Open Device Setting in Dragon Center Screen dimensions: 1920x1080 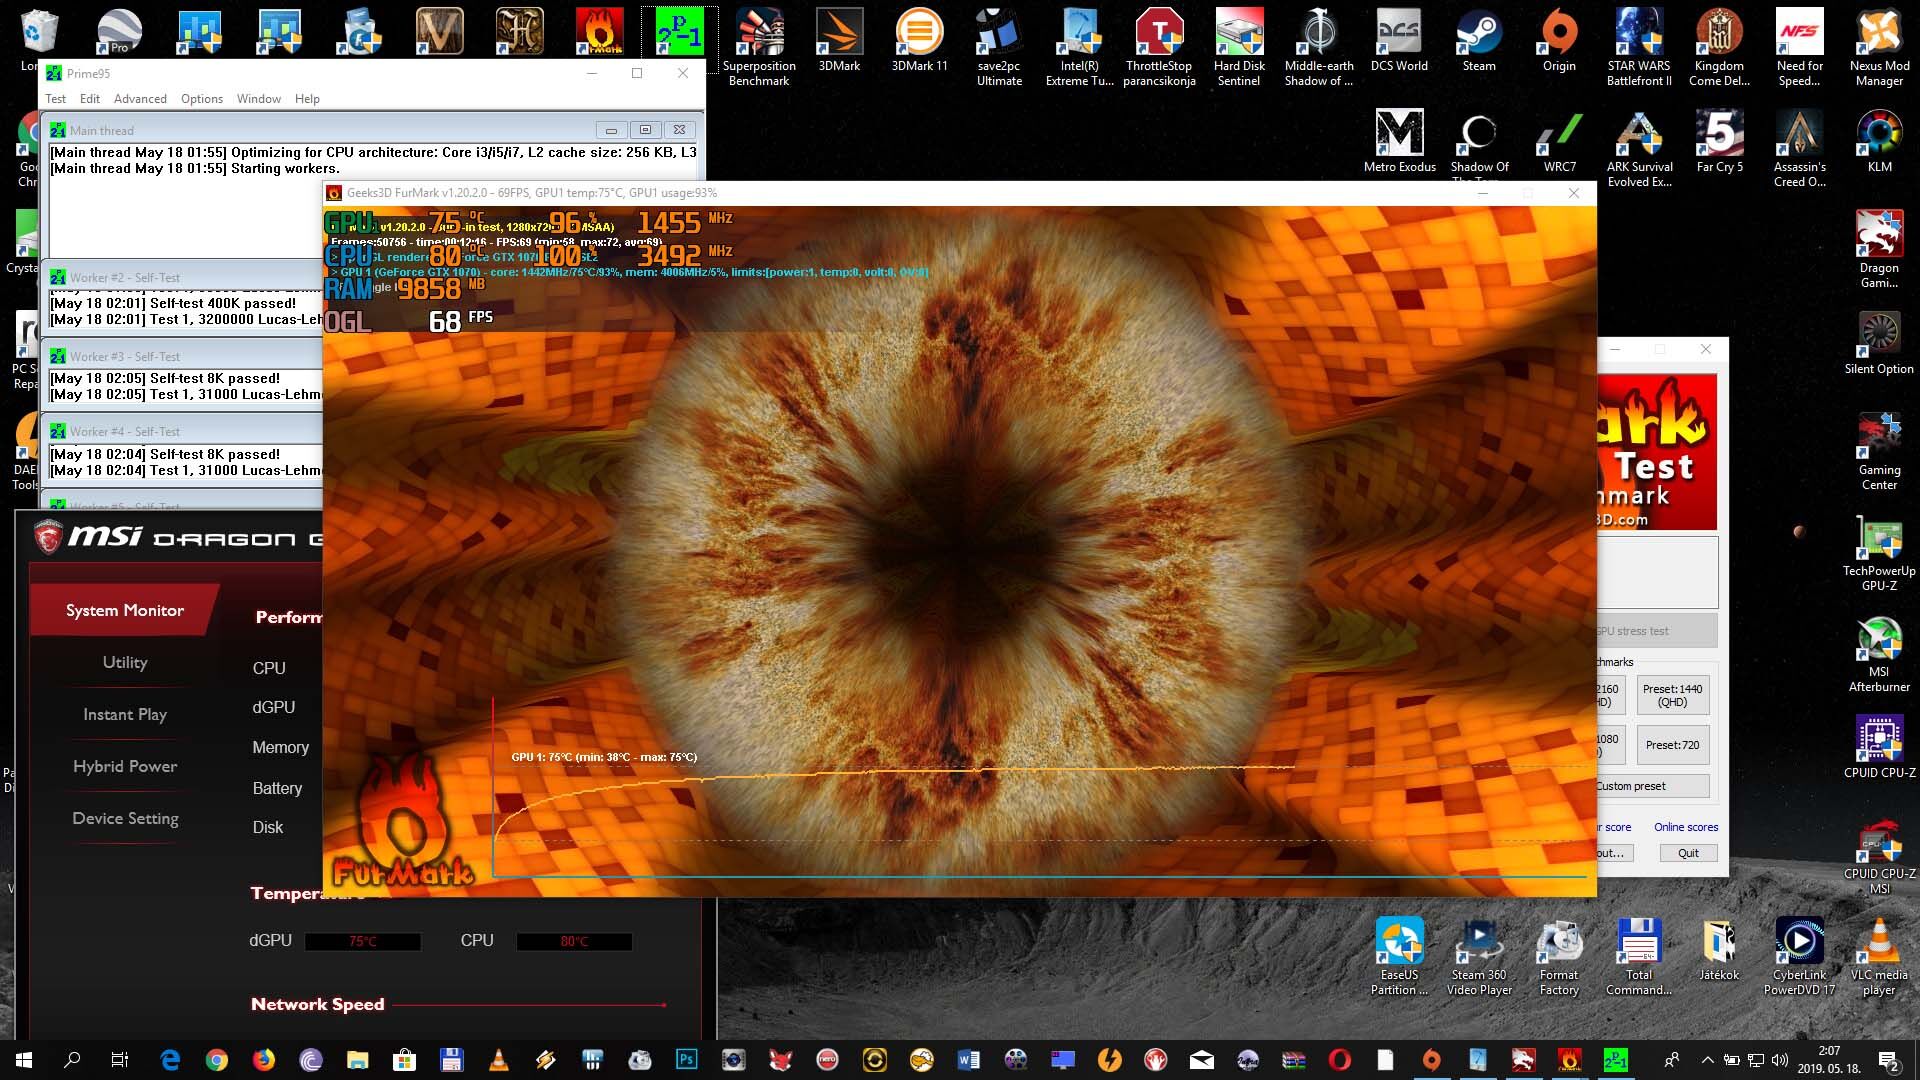coord(124,818)
